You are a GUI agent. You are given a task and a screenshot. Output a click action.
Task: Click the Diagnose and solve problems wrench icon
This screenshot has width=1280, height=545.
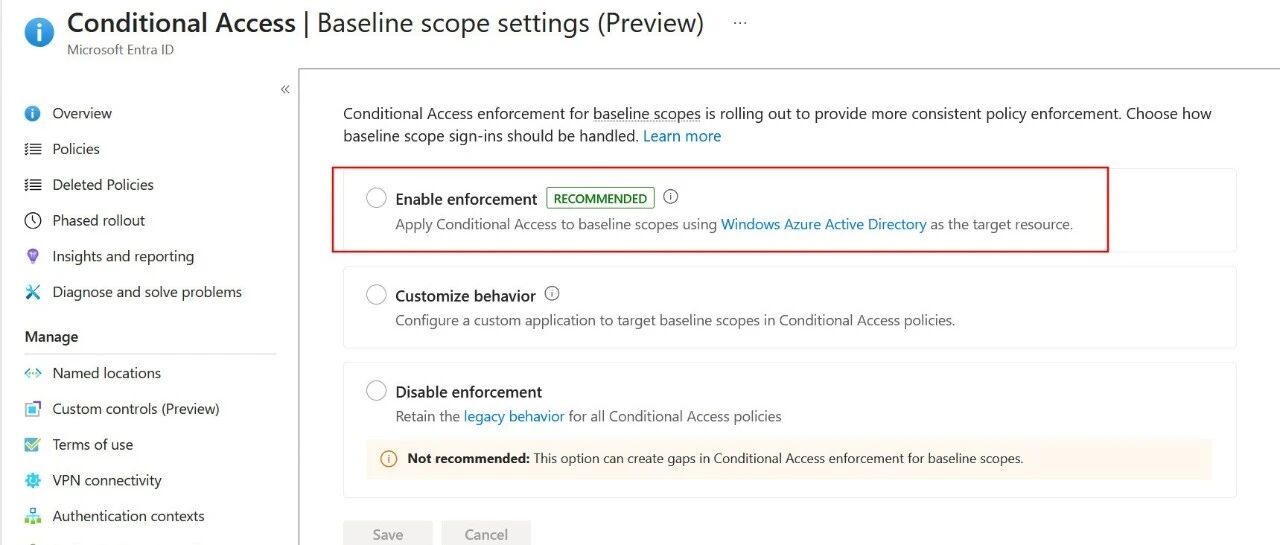(x=33, y=292)
